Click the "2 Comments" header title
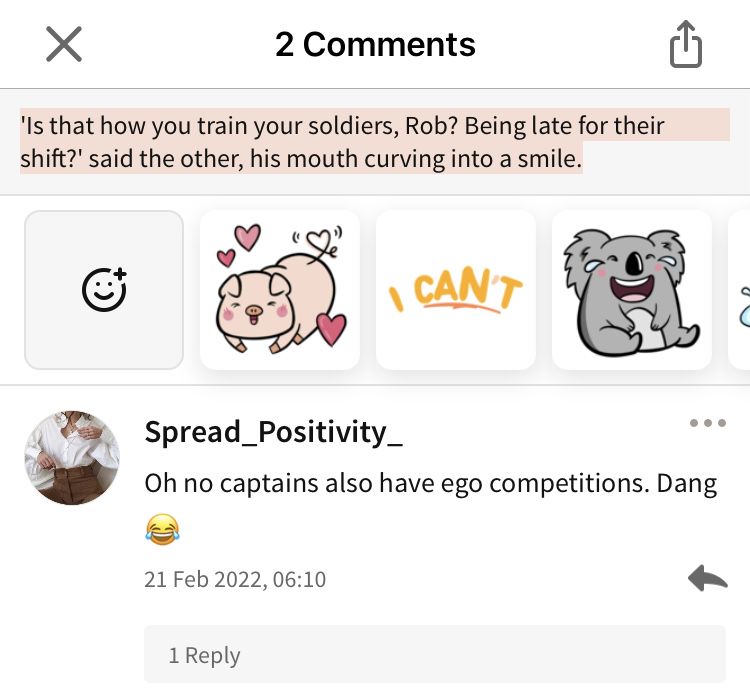The image size is (750, 699). coord(375,44)
